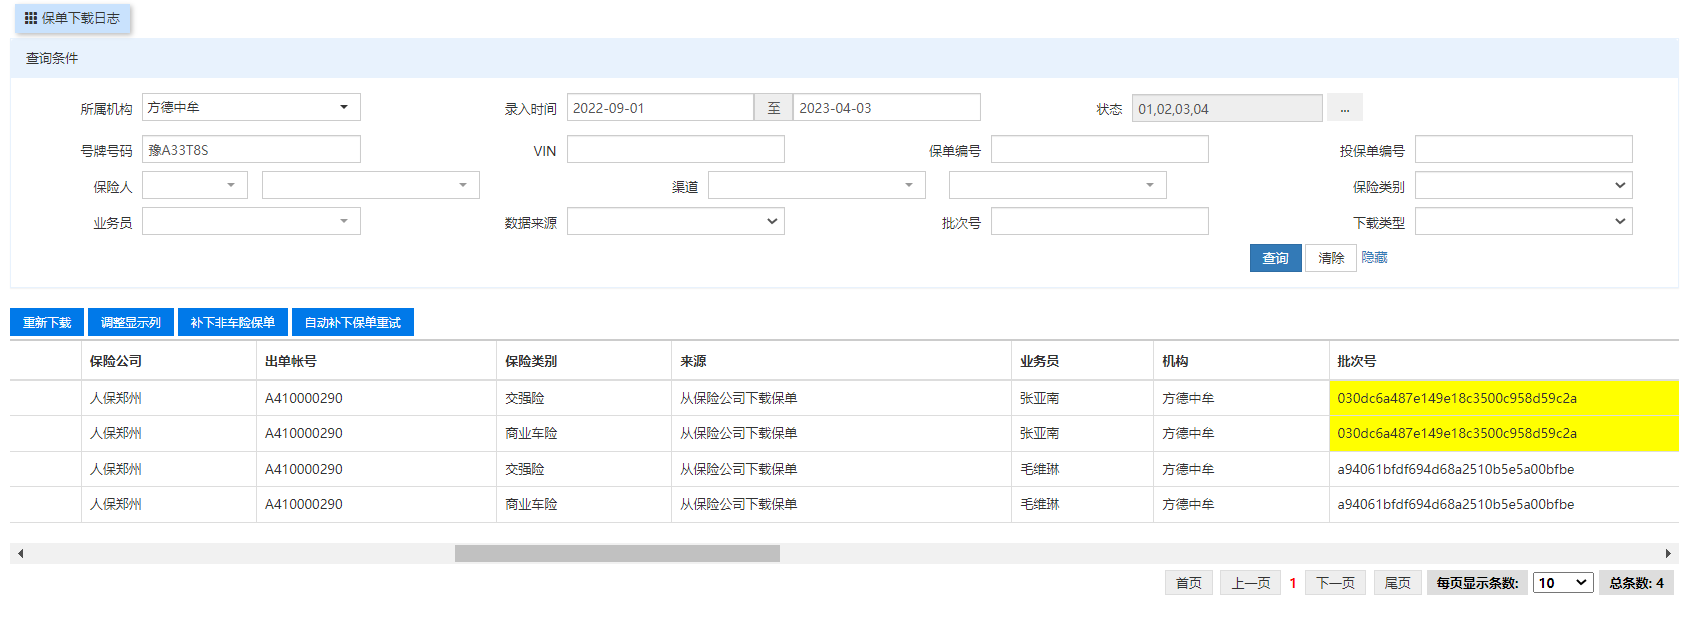1693x633 pixels.
Task: Expand the 所属机构 dropdown
Action: tap(251, 107)
